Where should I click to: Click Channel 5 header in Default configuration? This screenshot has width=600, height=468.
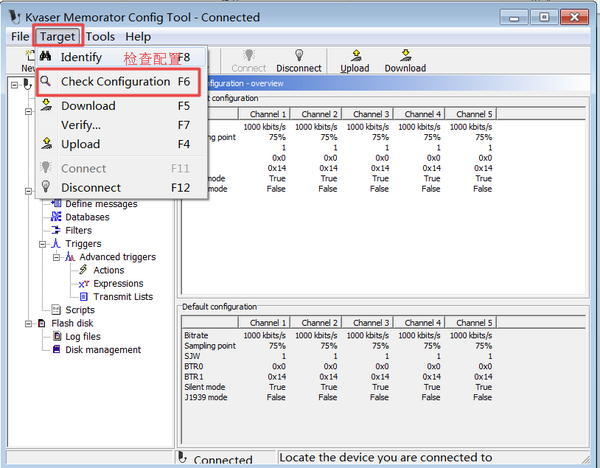click(x=471, y=323)
